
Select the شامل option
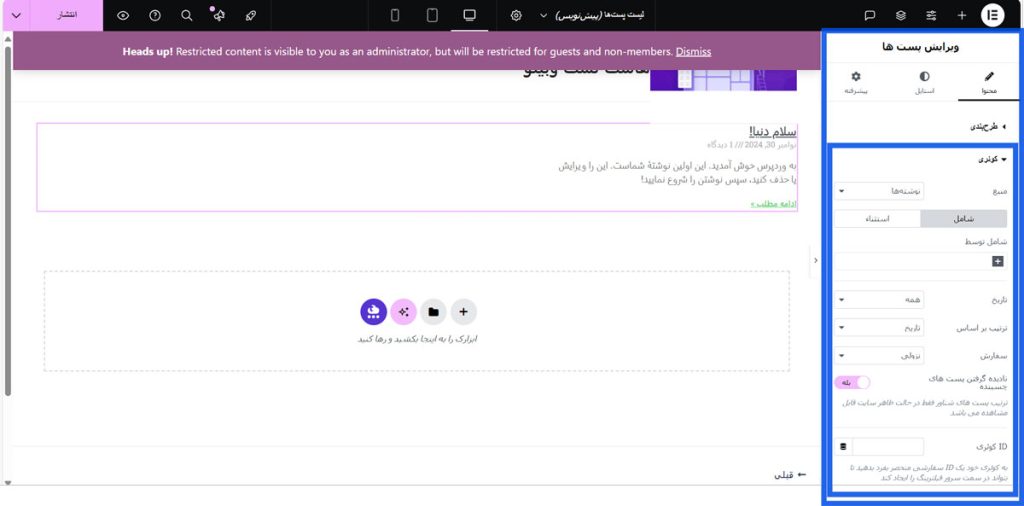964,219
